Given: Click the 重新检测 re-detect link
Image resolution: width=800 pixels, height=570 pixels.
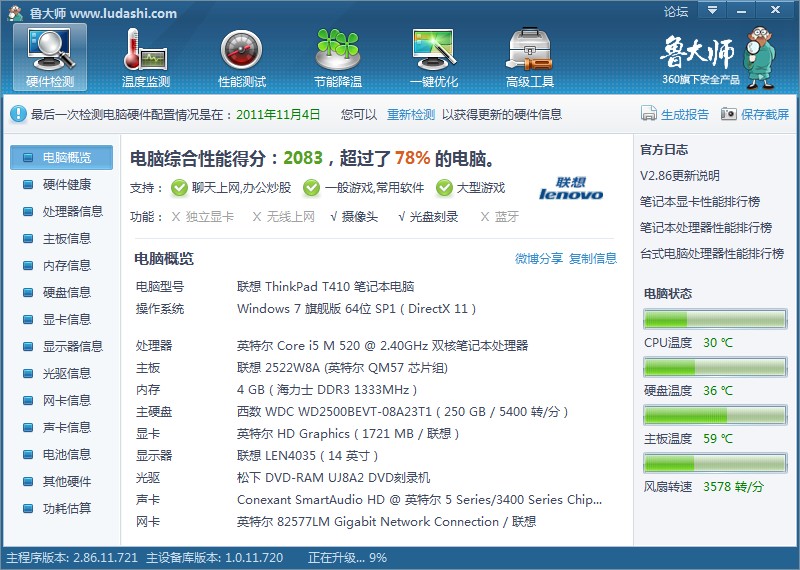Looking at the screenshot, I should click(x=411, y=115).
